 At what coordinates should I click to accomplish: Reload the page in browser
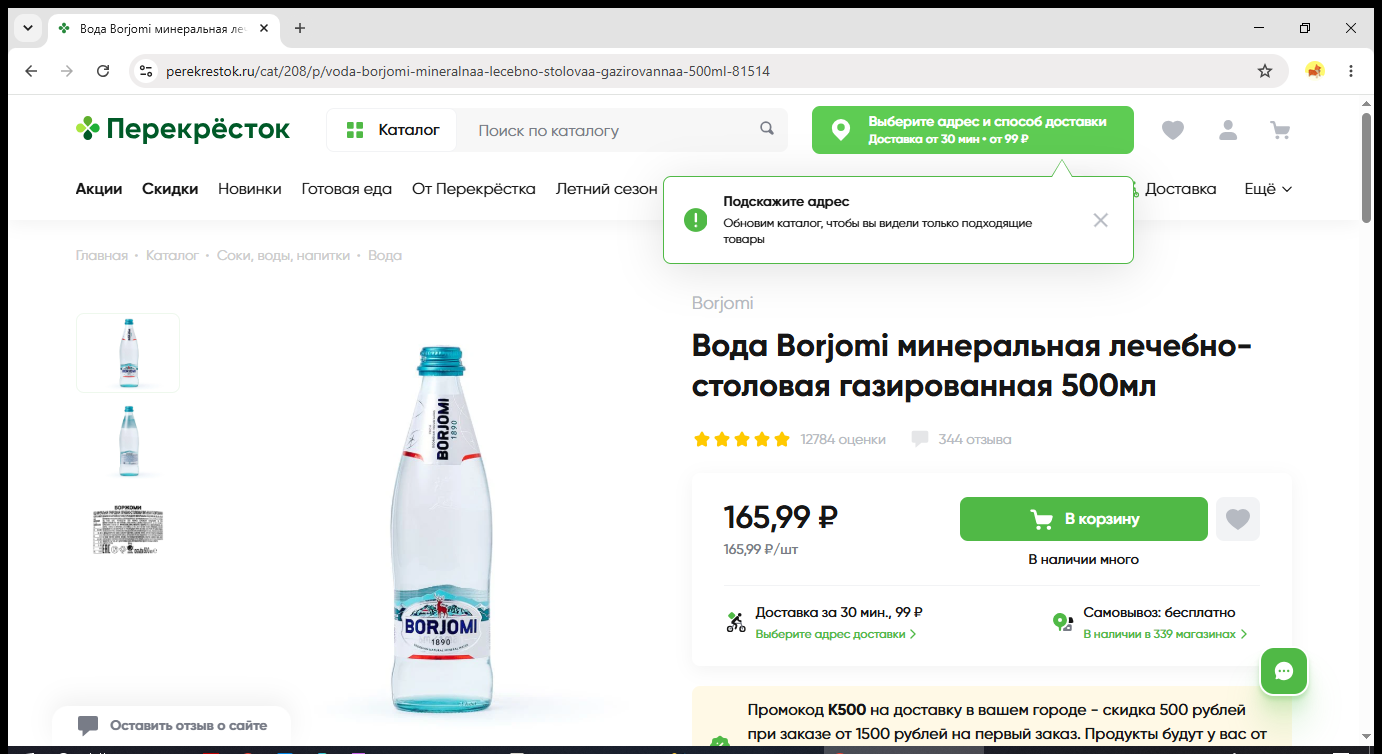pyautogui.click(x=103, y=71)
